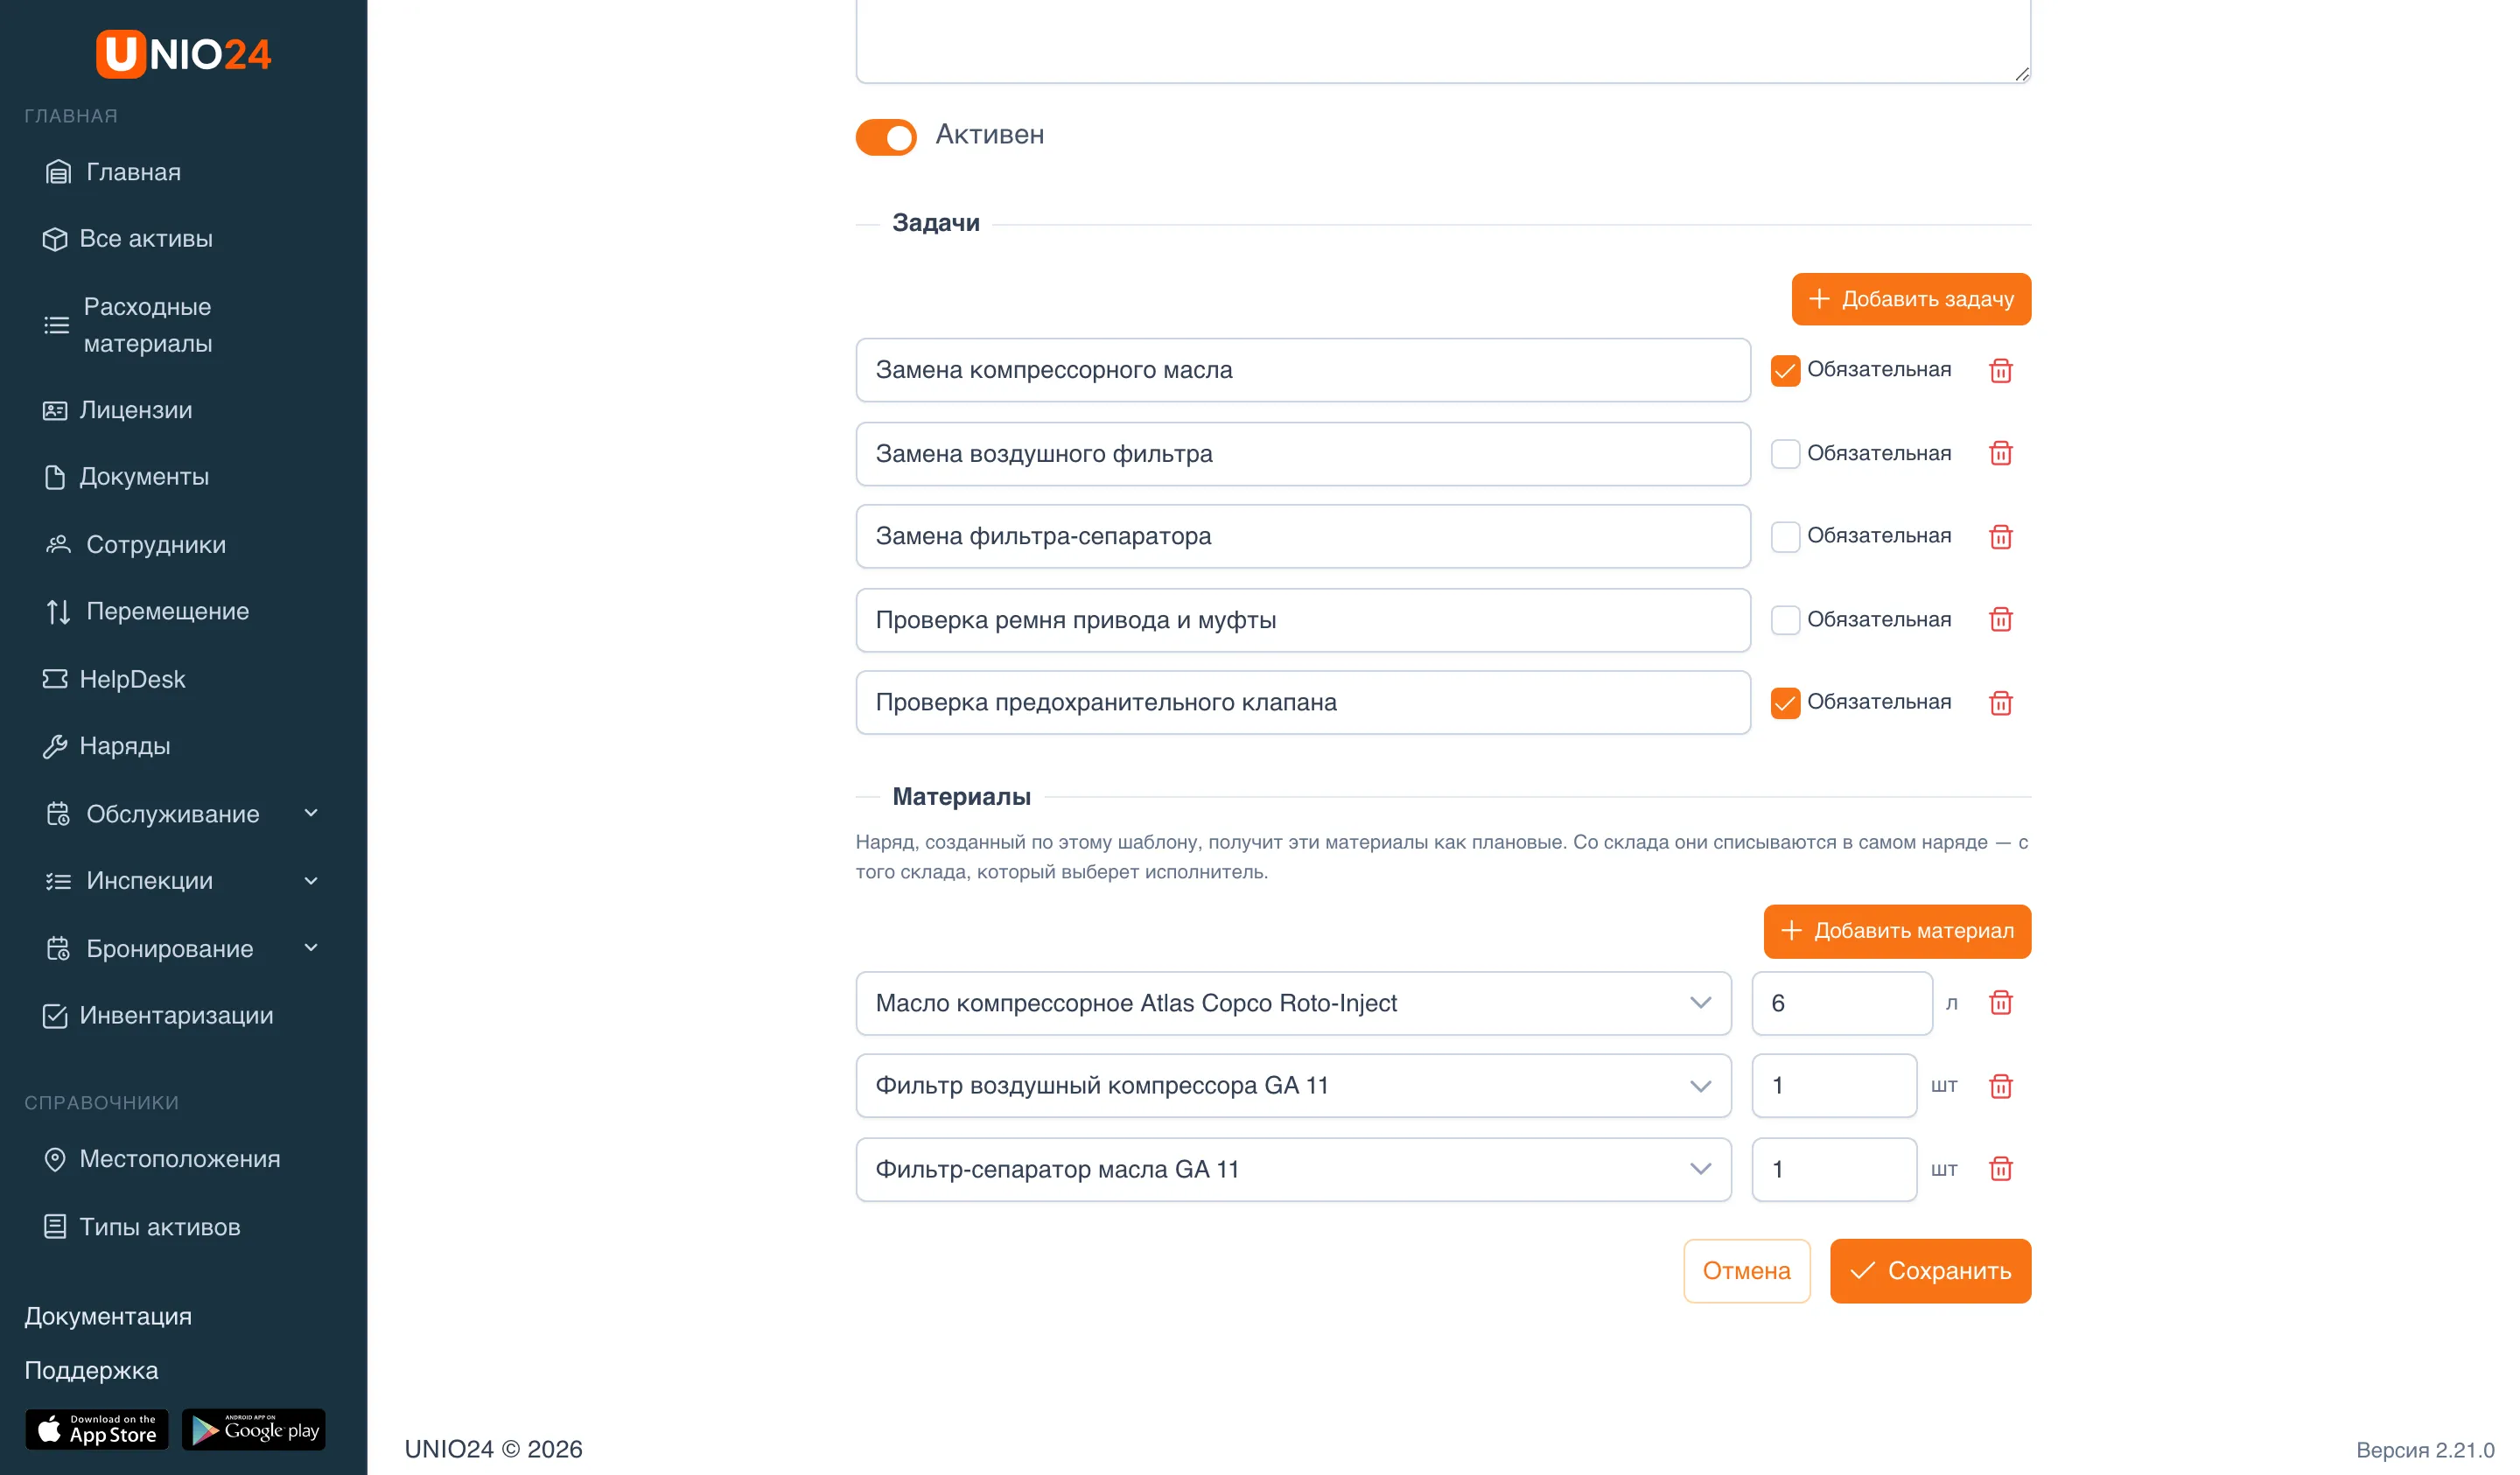
Task: Click the HelpDesk ticket icon
Action: coord(55,679)
